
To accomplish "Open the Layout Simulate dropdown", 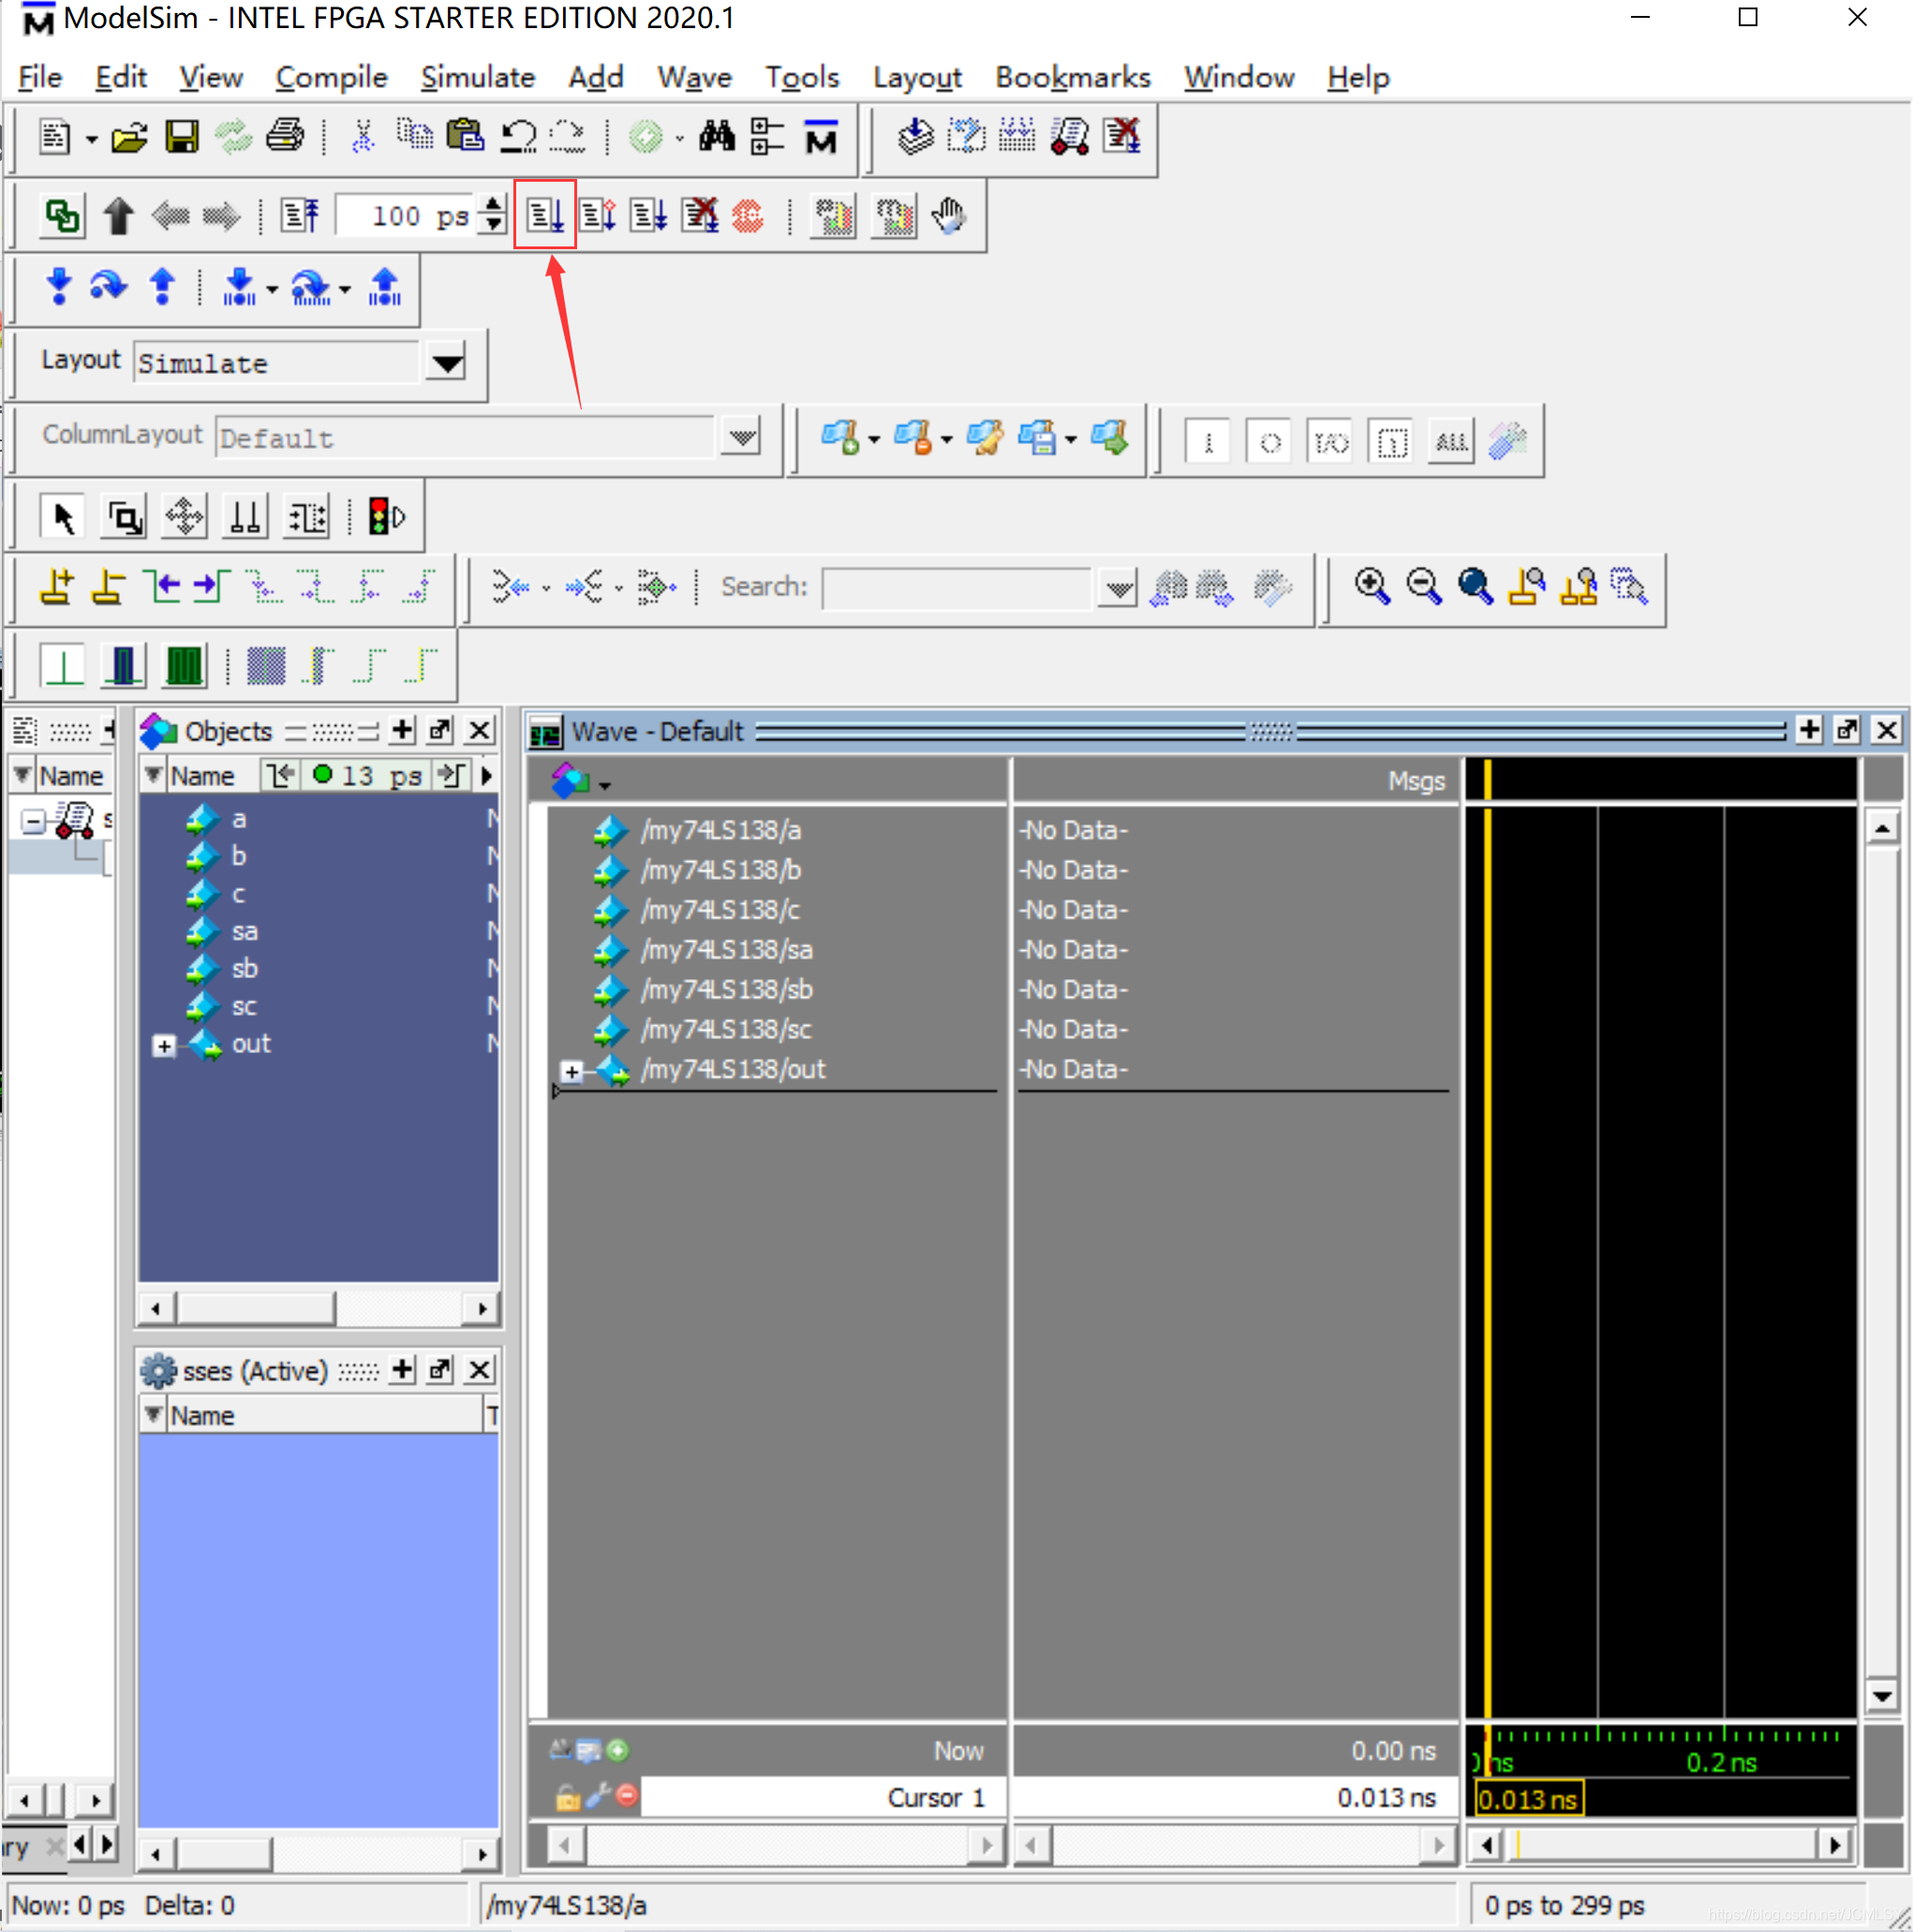I will (446, 362).
